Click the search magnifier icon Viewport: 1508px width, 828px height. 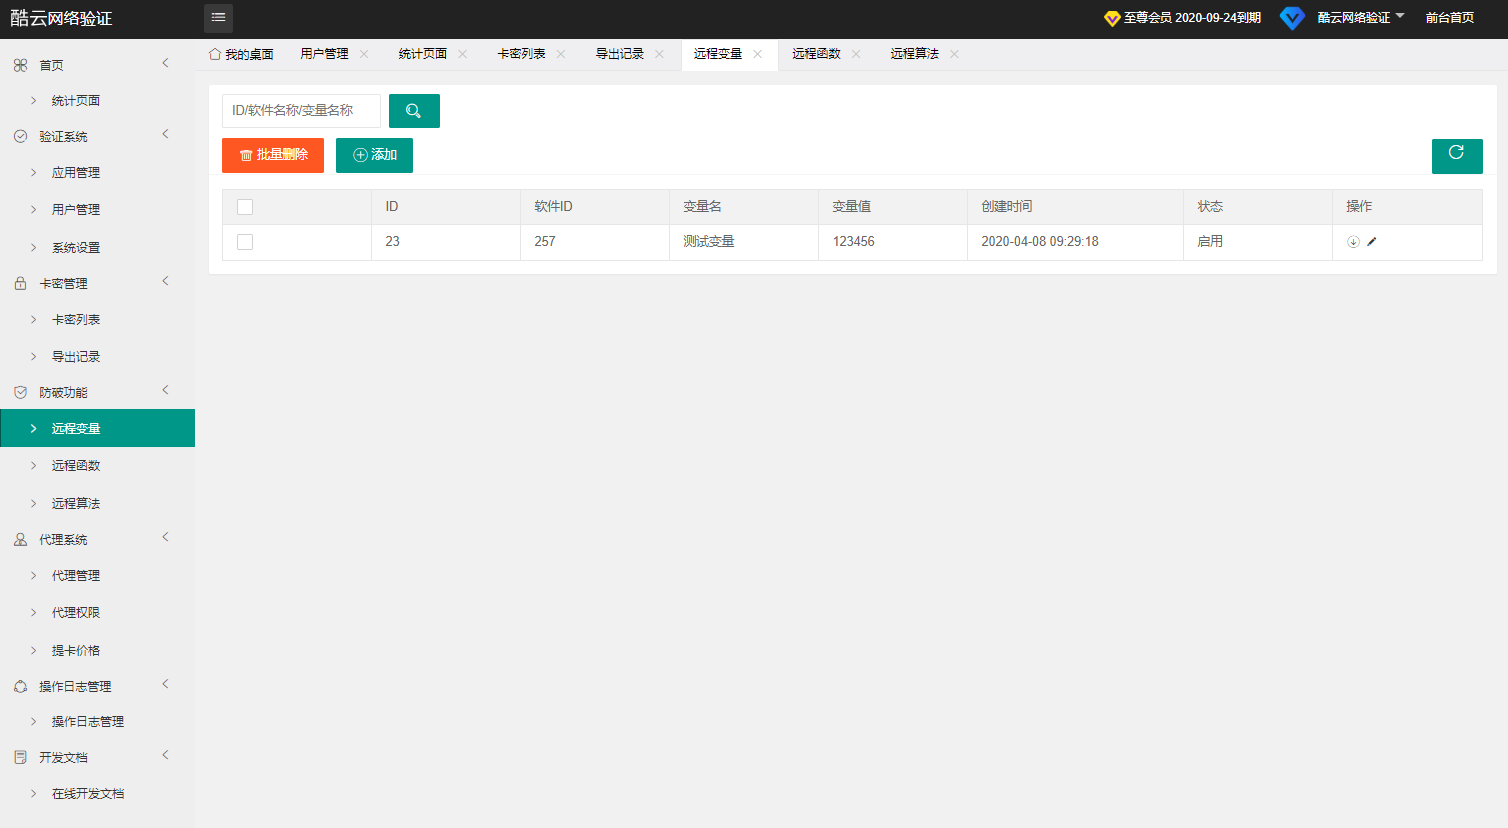coord(414,110)
